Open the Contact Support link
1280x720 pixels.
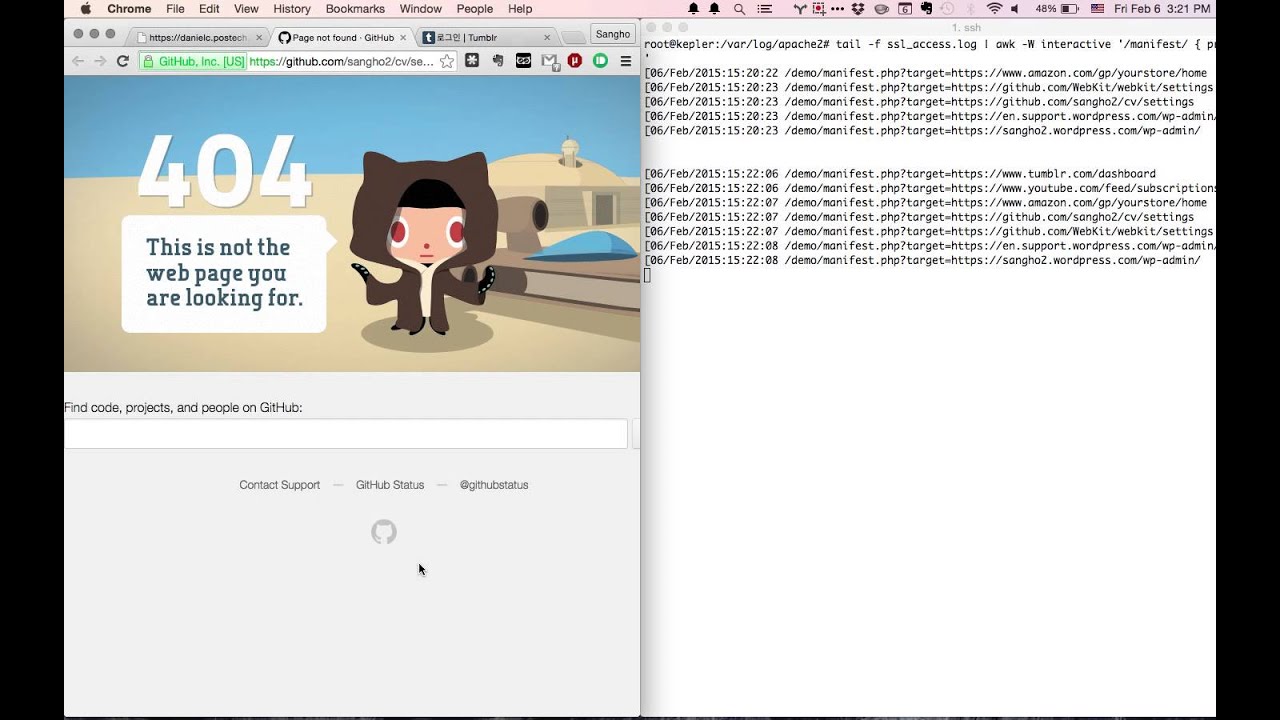coord(280,485)
